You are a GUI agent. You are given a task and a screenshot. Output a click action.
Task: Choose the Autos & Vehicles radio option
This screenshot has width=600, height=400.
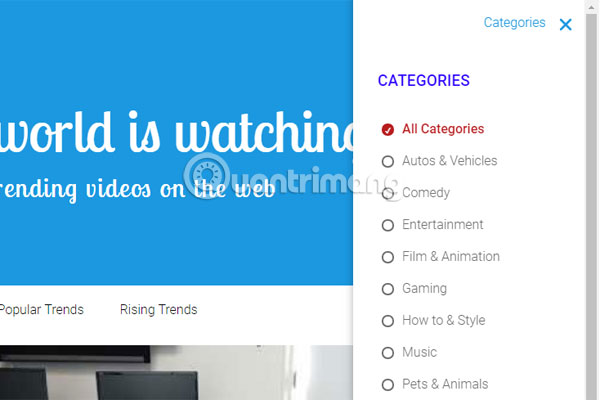click(388, 162)
